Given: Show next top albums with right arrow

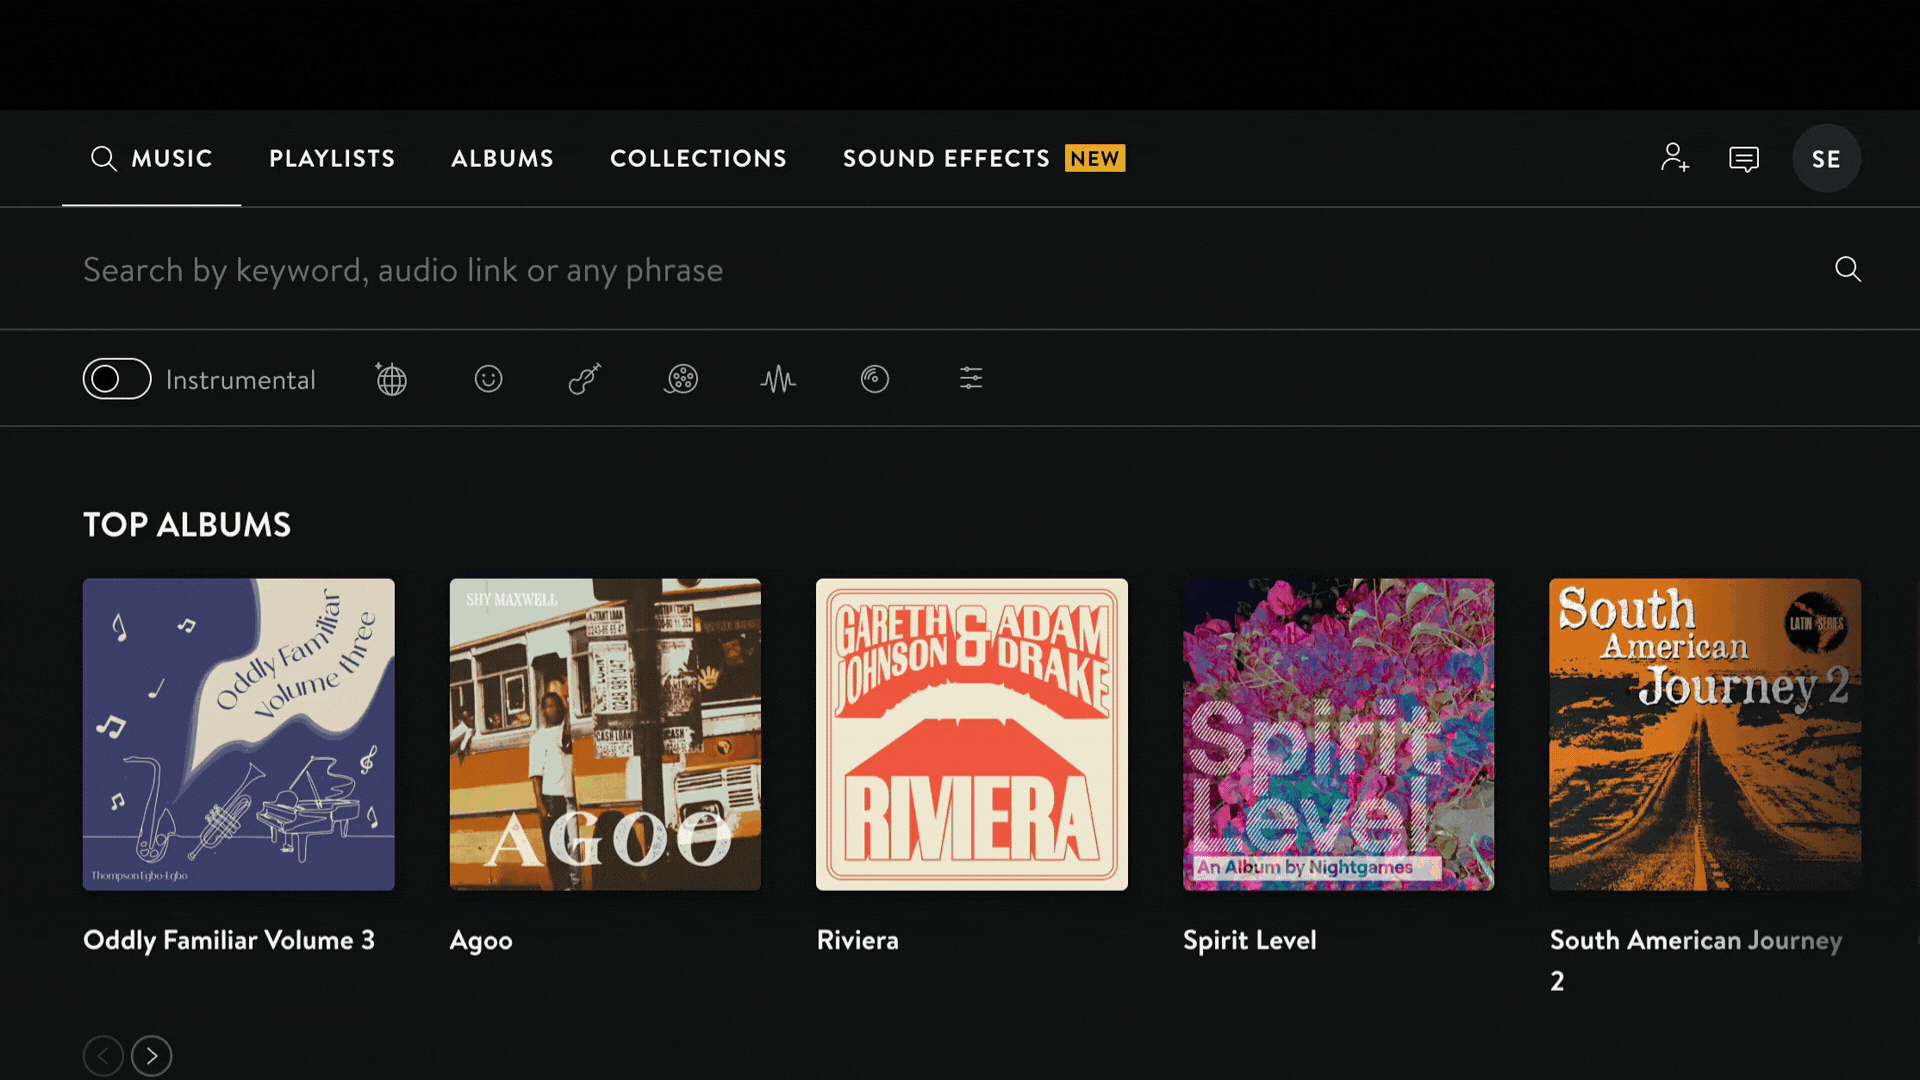Looking at the screenshot, I should coord(152,1055).
